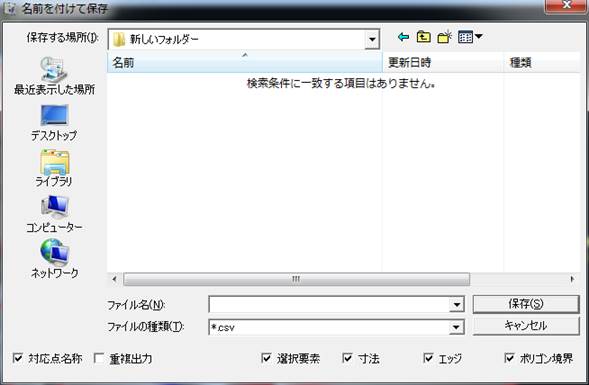Uncheck the 選択要素 checkbox
589x385 pixels.
266,358
